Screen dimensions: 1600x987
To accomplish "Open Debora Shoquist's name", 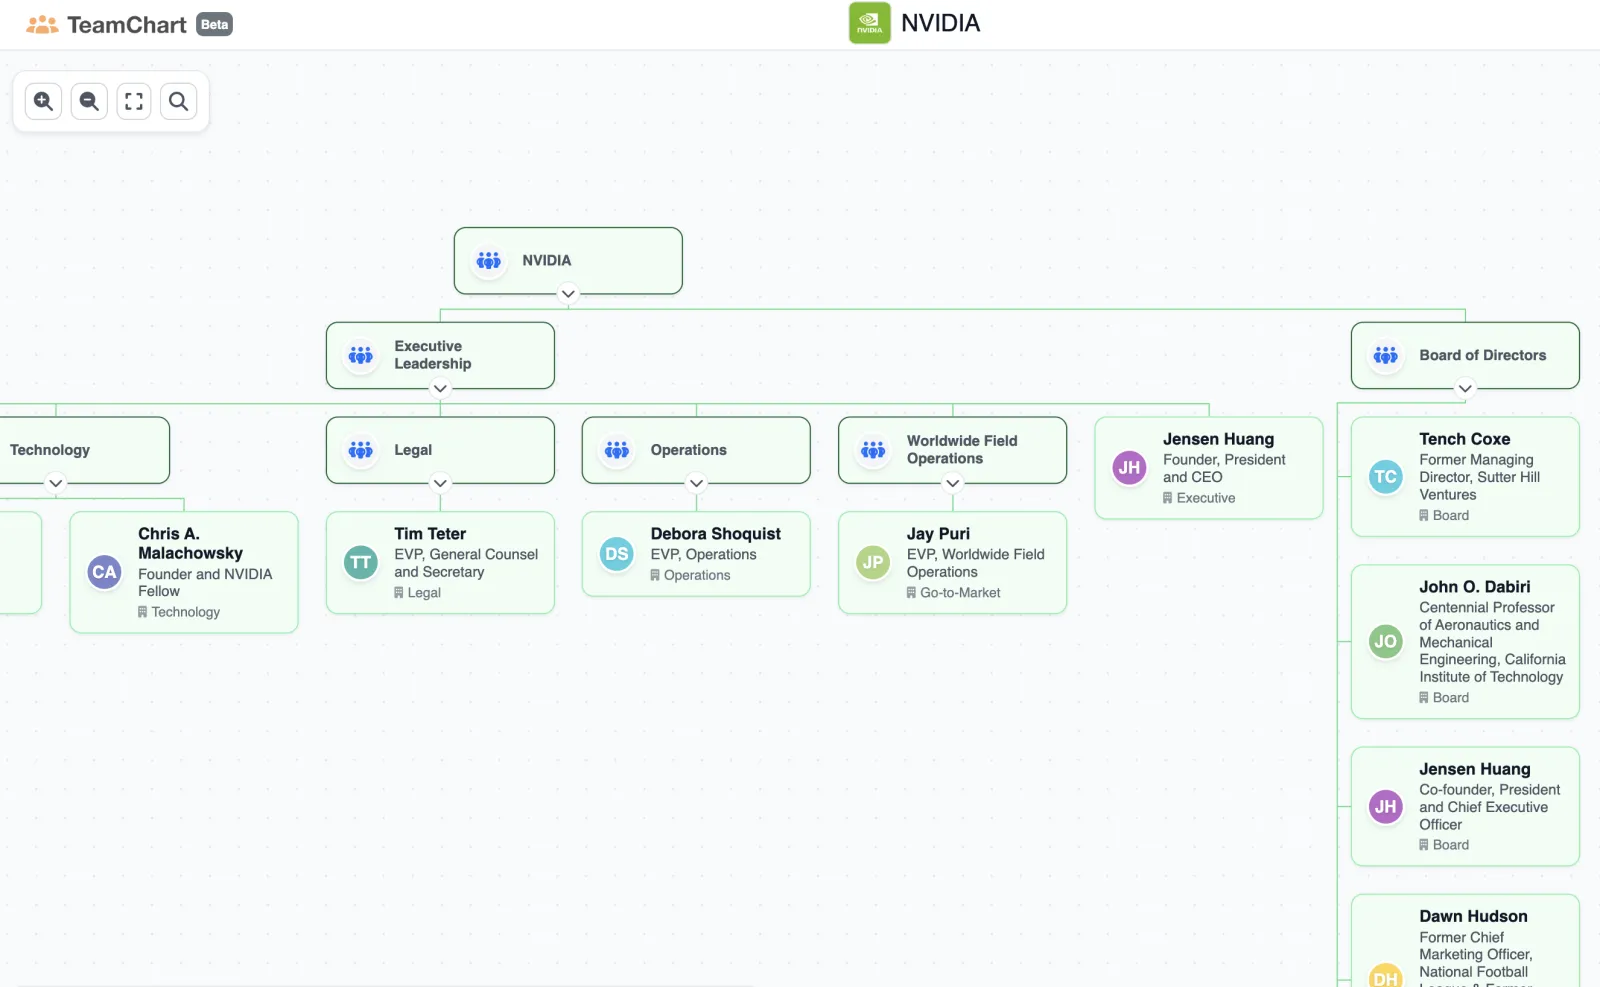I will point(716,534).
